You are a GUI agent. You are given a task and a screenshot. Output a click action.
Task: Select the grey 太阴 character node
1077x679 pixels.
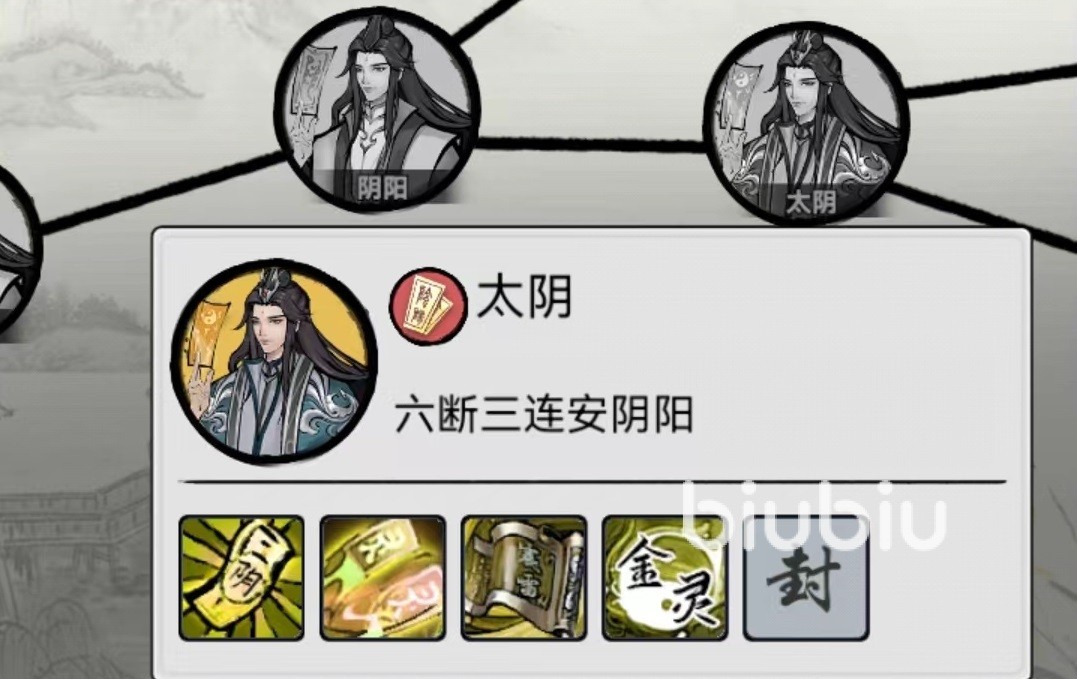[807, 124]
